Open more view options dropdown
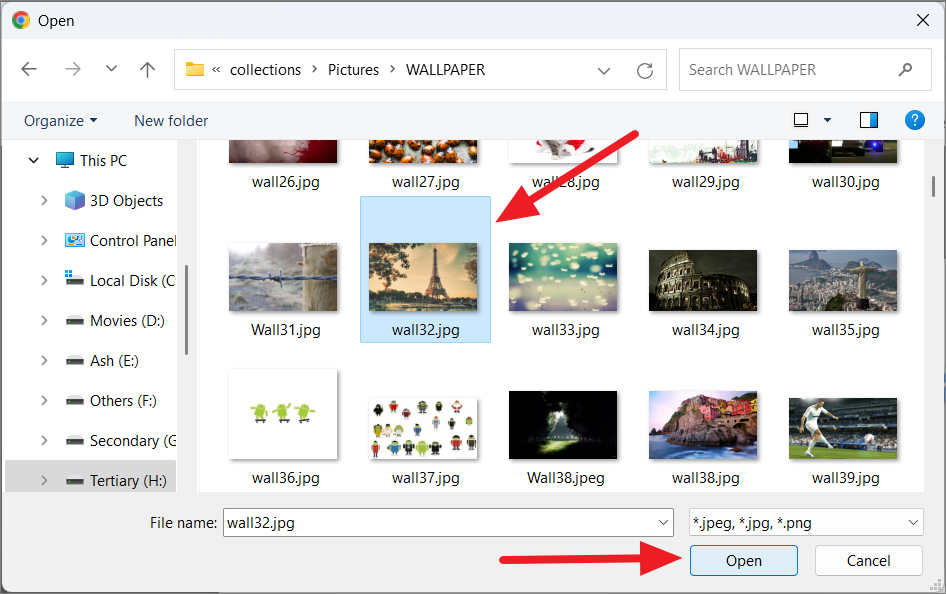Screen dimensions: 946x594 click(827, 120)
